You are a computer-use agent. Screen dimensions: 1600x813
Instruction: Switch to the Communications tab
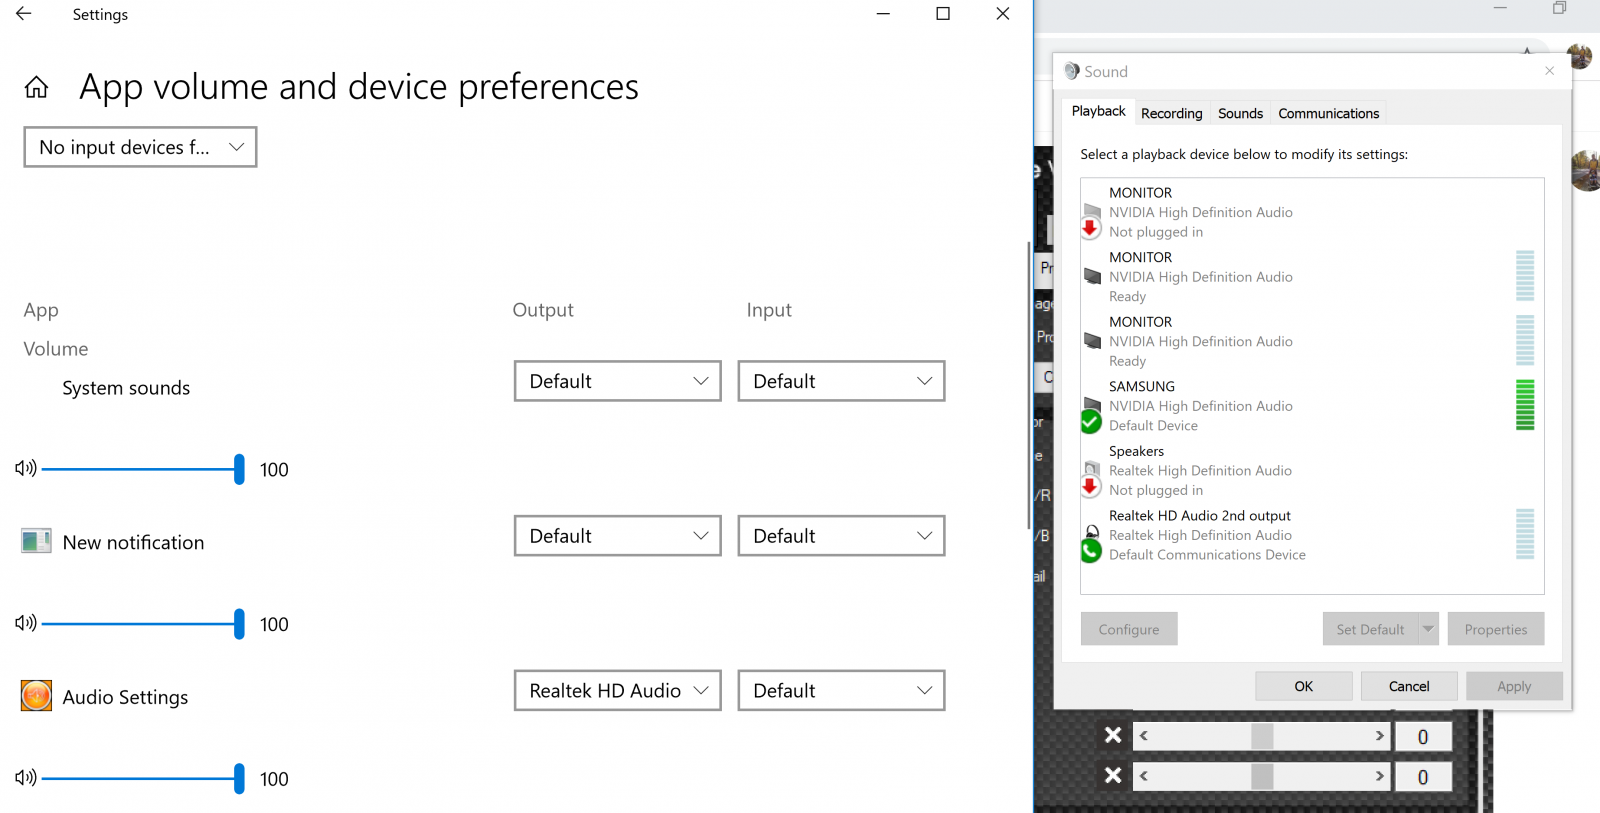(x=1328, y=113)
